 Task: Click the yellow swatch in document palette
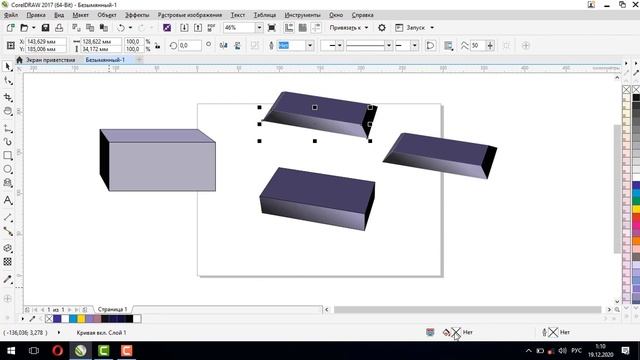[81, 319]
